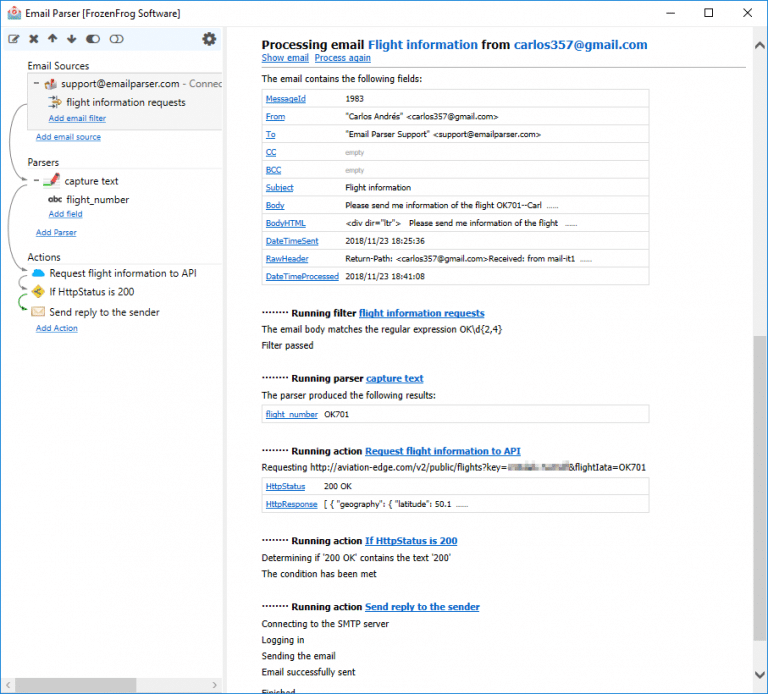
Task: Click Add Action link
Action: point(56,328)
